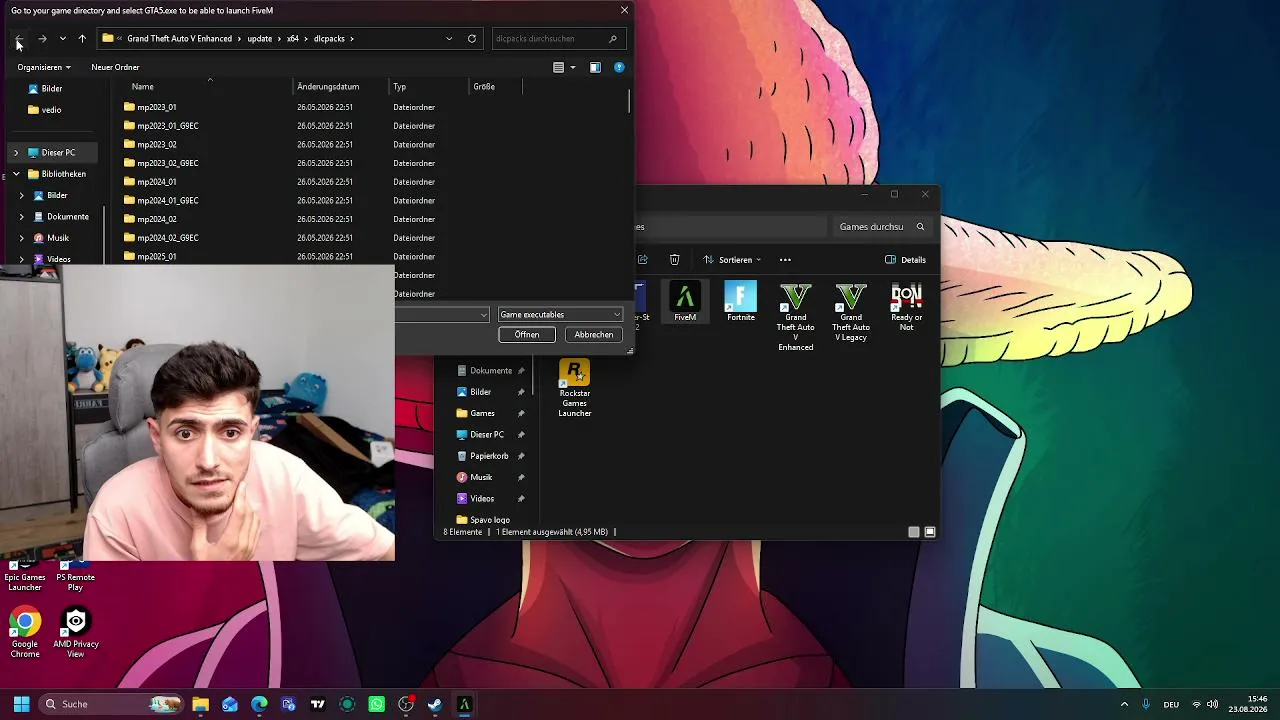
Task: Toggle the Details pane in Games window
Action: point(906,260)
